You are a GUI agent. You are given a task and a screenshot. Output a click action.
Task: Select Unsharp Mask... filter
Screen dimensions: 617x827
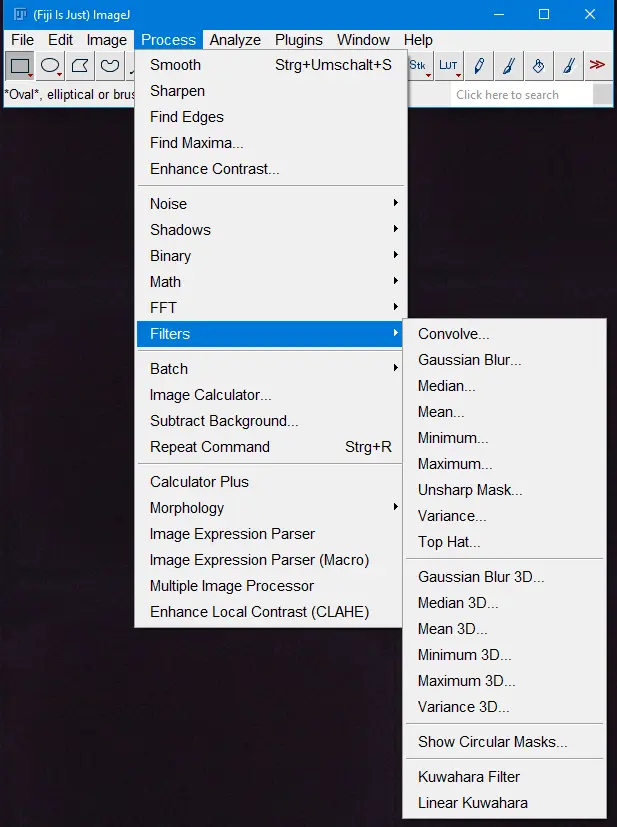(470, 490)
